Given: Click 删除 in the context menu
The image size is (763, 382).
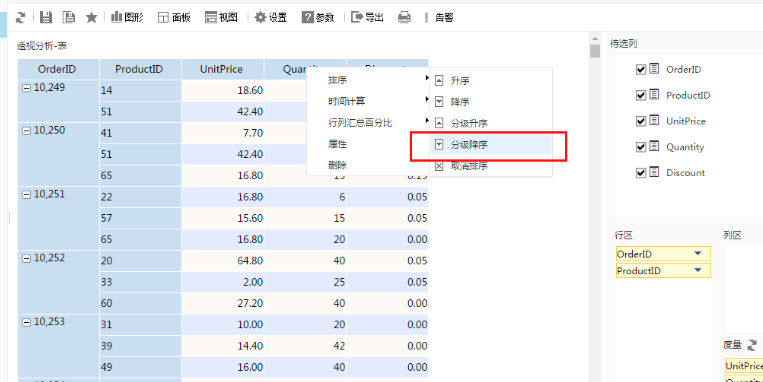Looking at the screenshot, I should pyautogui.click(x=337, y=165).
